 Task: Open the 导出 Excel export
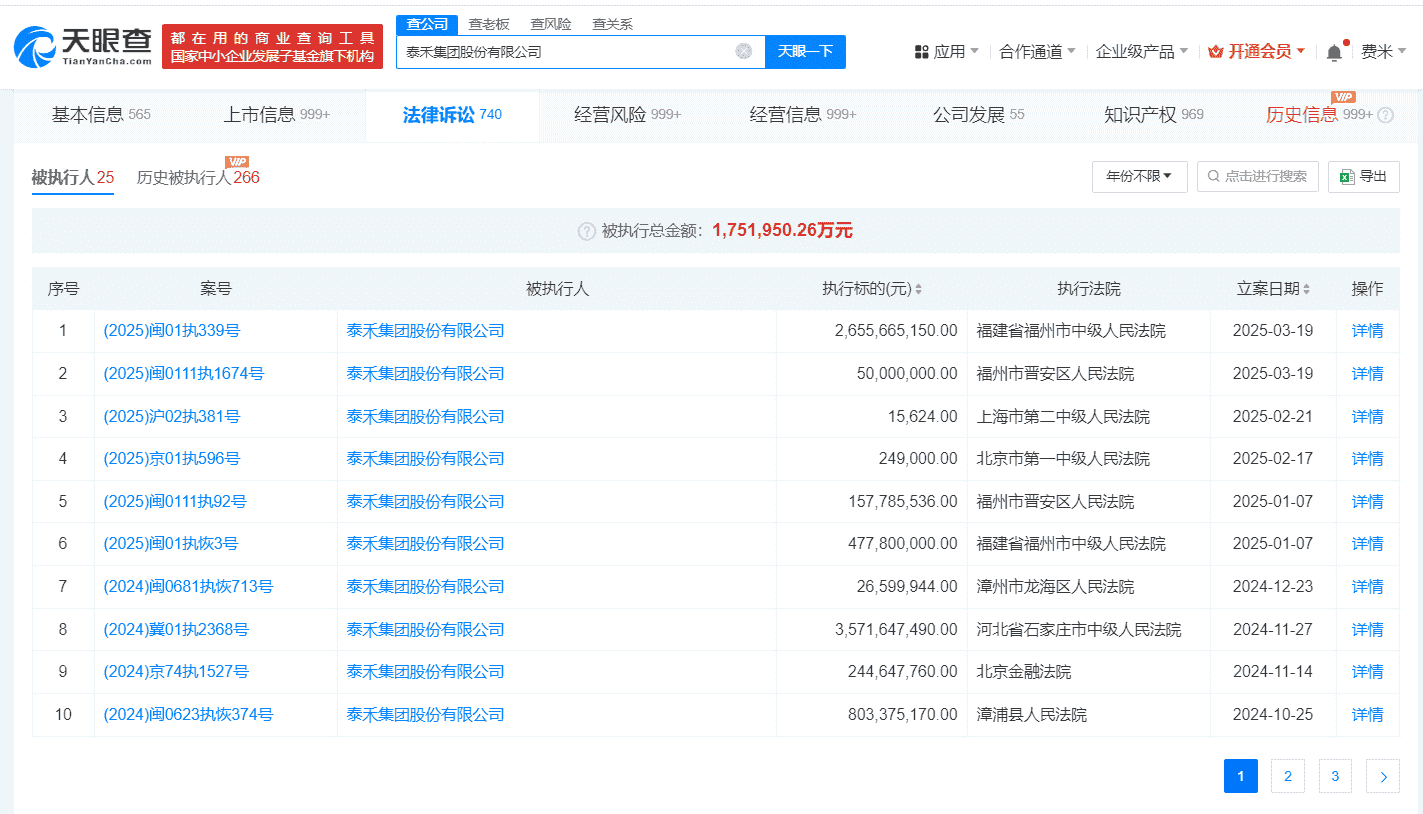1363,176
